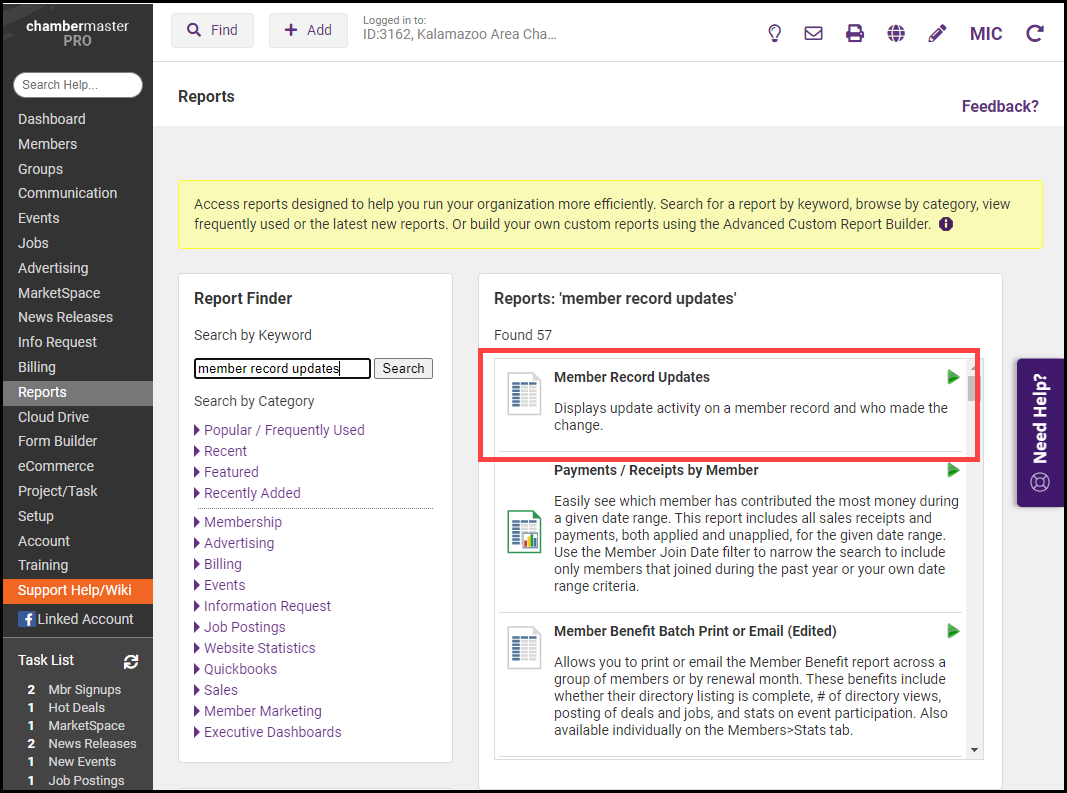This screenshot has height=793, width=1067.
Task: Click info icon in yellow banner
Action: pyautogui.click(x=946, y=224)
